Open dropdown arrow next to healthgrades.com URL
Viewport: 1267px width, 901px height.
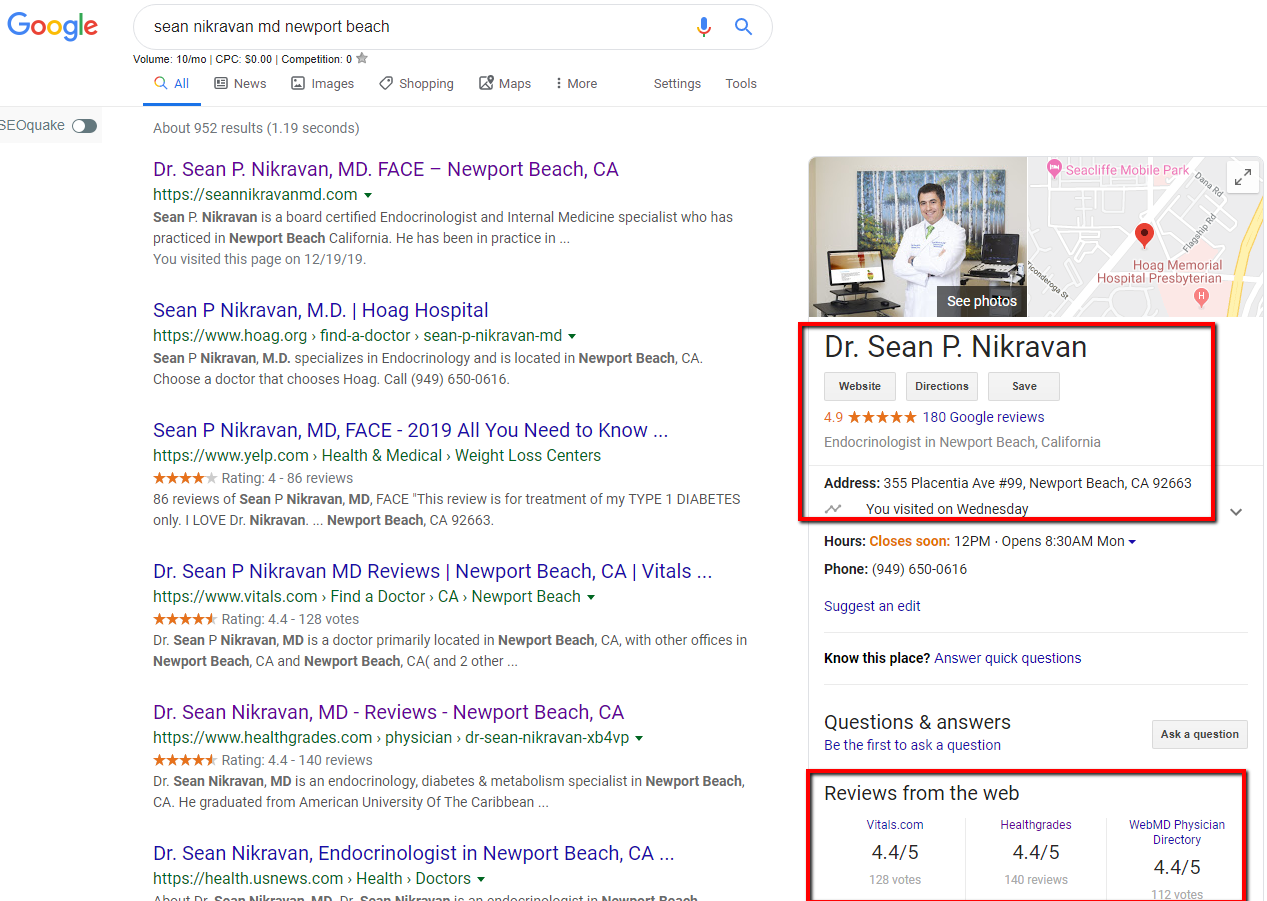coord(639,738)
